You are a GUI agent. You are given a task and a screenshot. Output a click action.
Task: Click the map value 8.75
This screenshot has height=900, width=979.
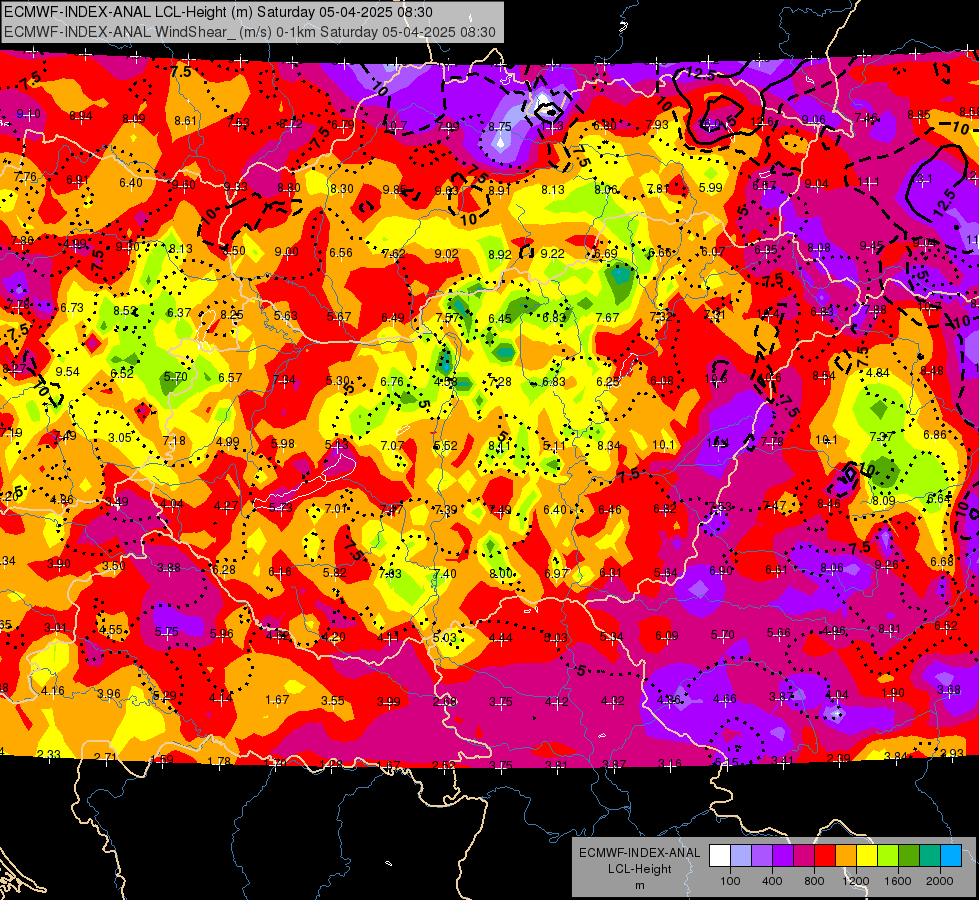point(500,126)
